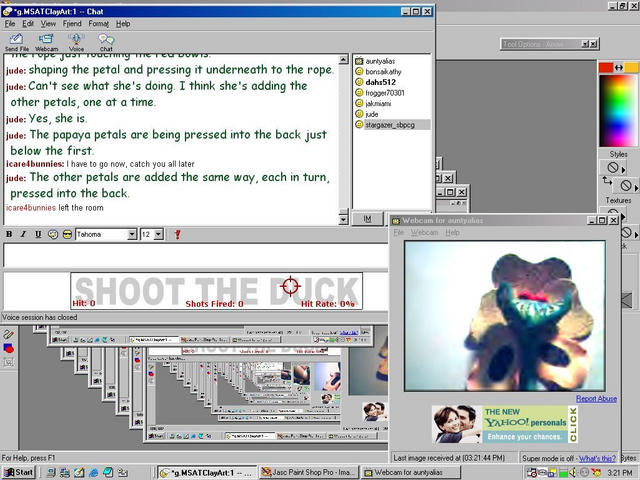This screenshot has height=480, width=640.
Task: Launch Internet Explorer from quick launch
Action: [93, 472]
